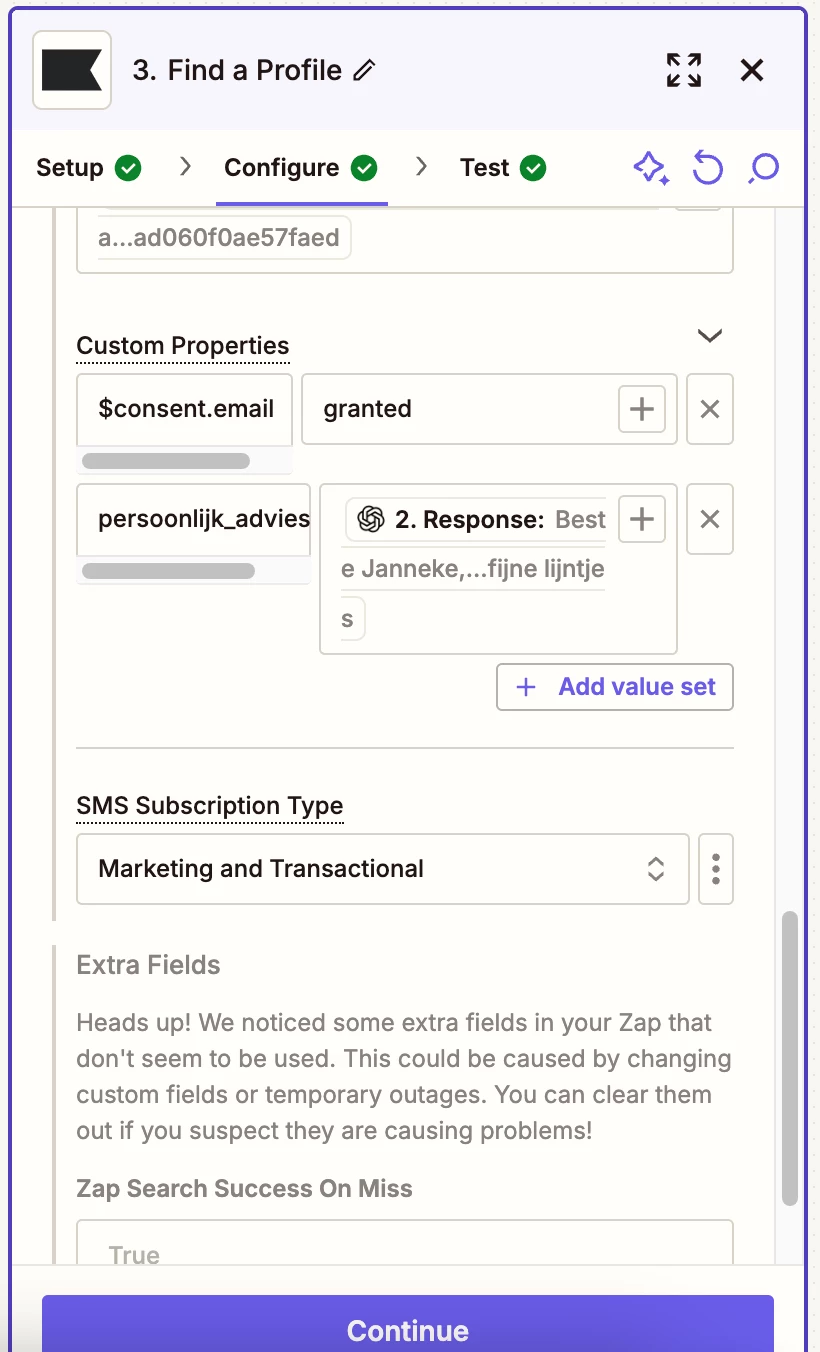Viewport: 820px width, 1352px height.
Task: Expand step panel to fullscreen
Action: tap(684, 70)
